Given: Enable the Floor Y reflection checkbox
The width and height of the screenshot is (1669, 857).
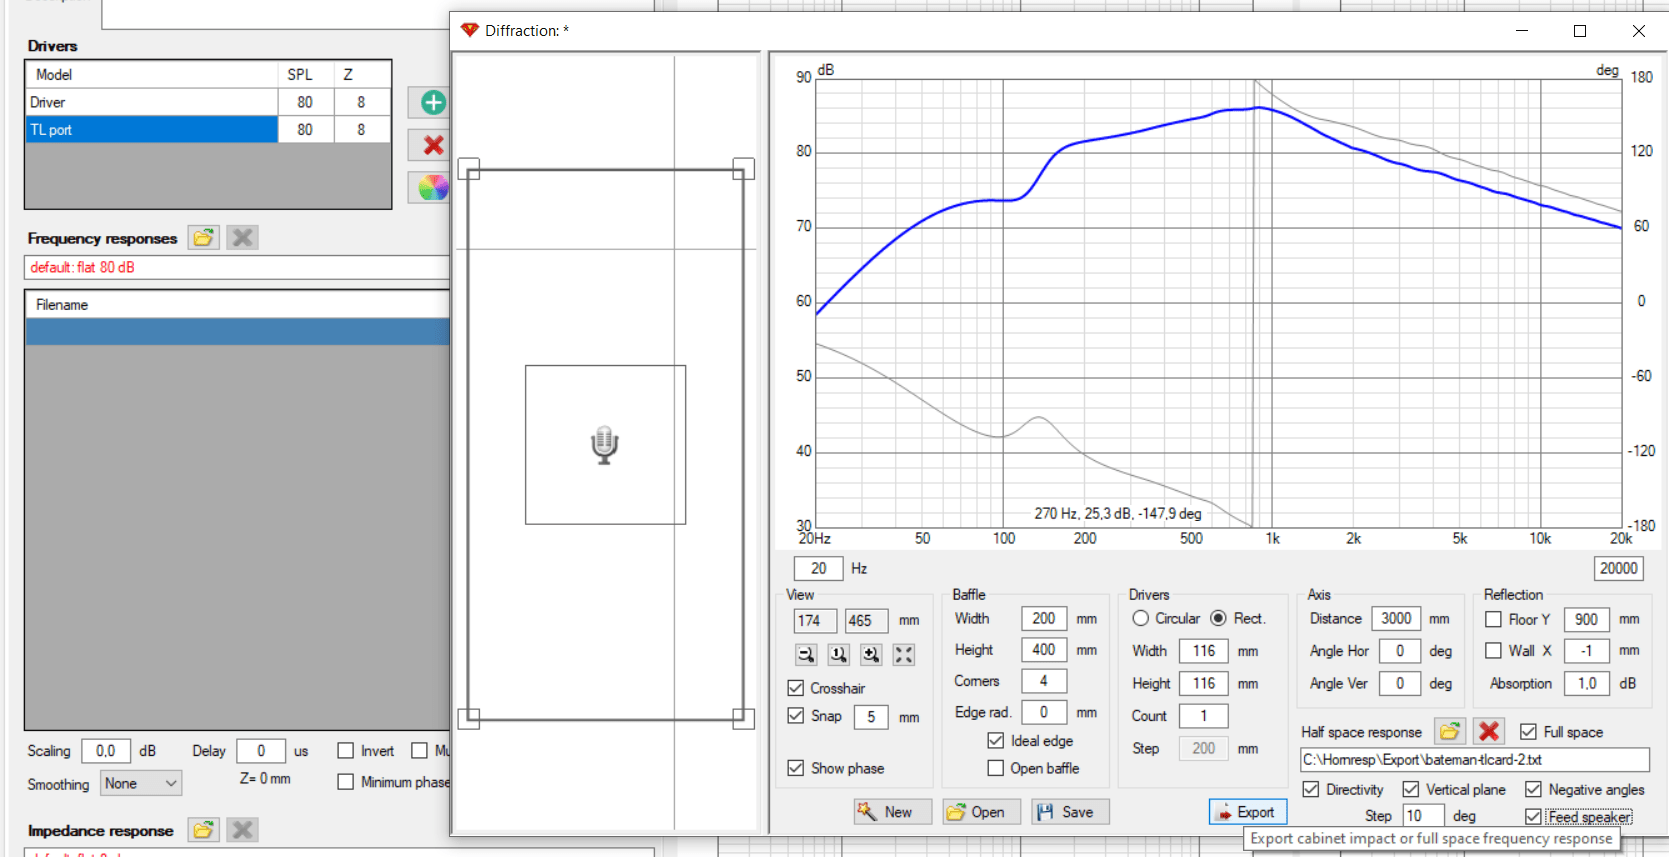Looking at the screenshot, I should 1493,619.
